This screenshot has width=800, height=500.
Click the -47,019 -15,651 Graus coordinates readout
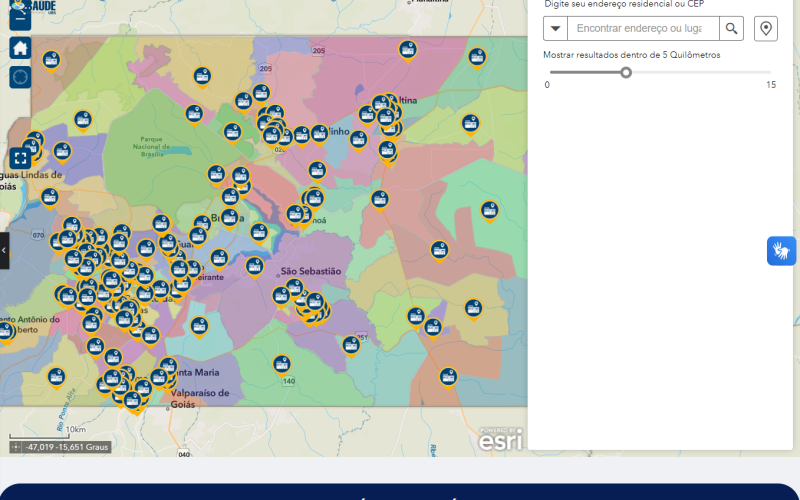click(x=67, y=447)
